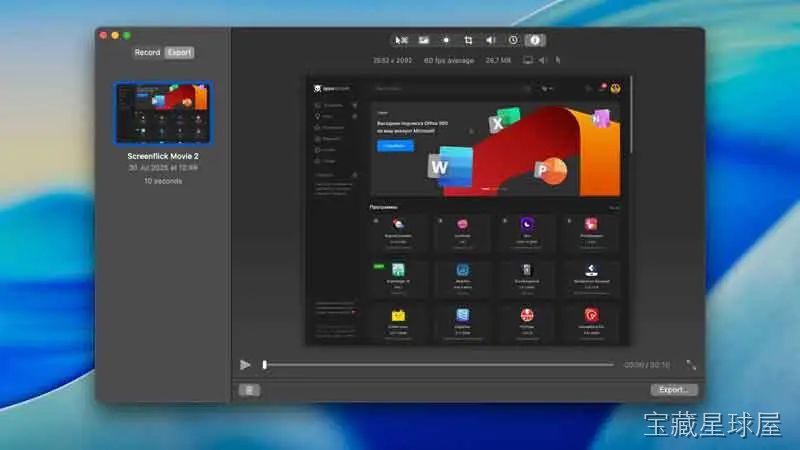The width and height of the screenshot is (800, 450).
Task: Click the PowerPoint icon in preview banner
Action: tap(551, 170)
